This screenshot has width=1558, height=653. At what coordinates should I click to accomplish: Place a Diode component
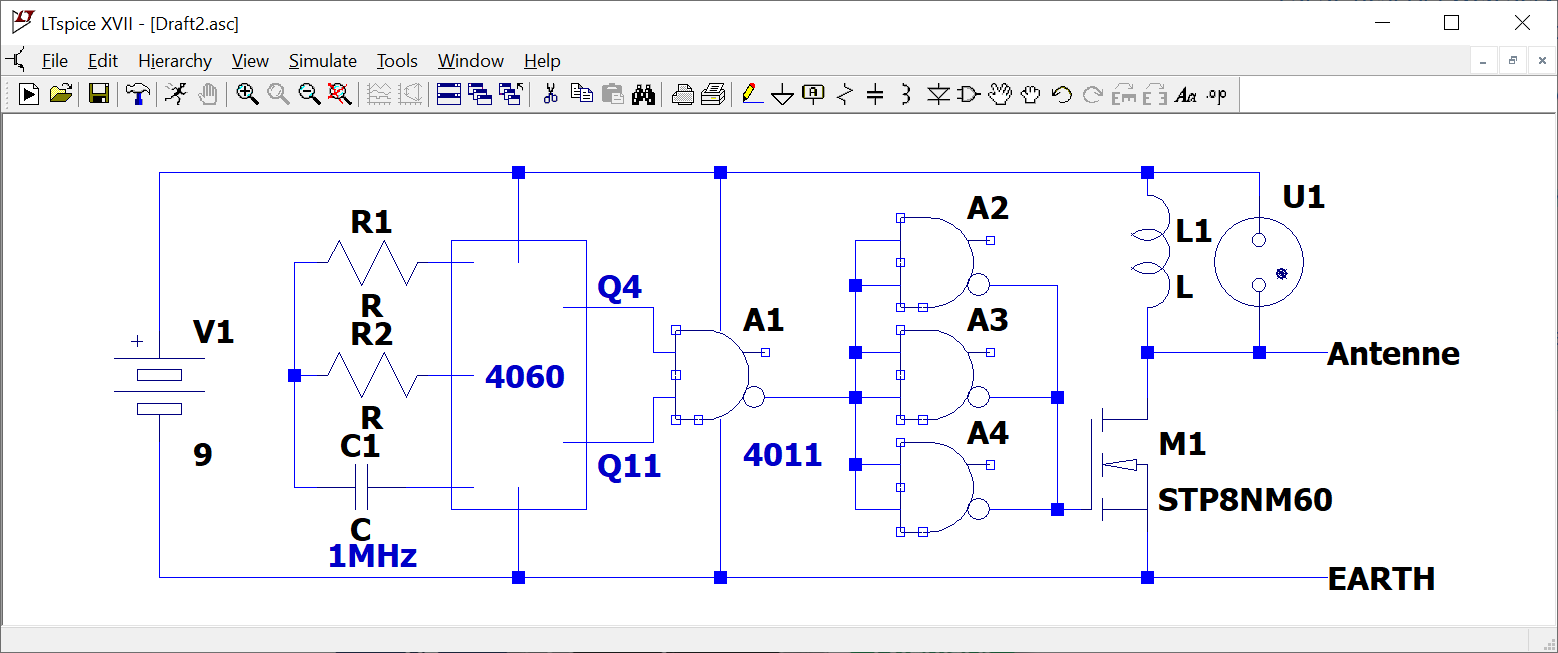coord(937,94)
